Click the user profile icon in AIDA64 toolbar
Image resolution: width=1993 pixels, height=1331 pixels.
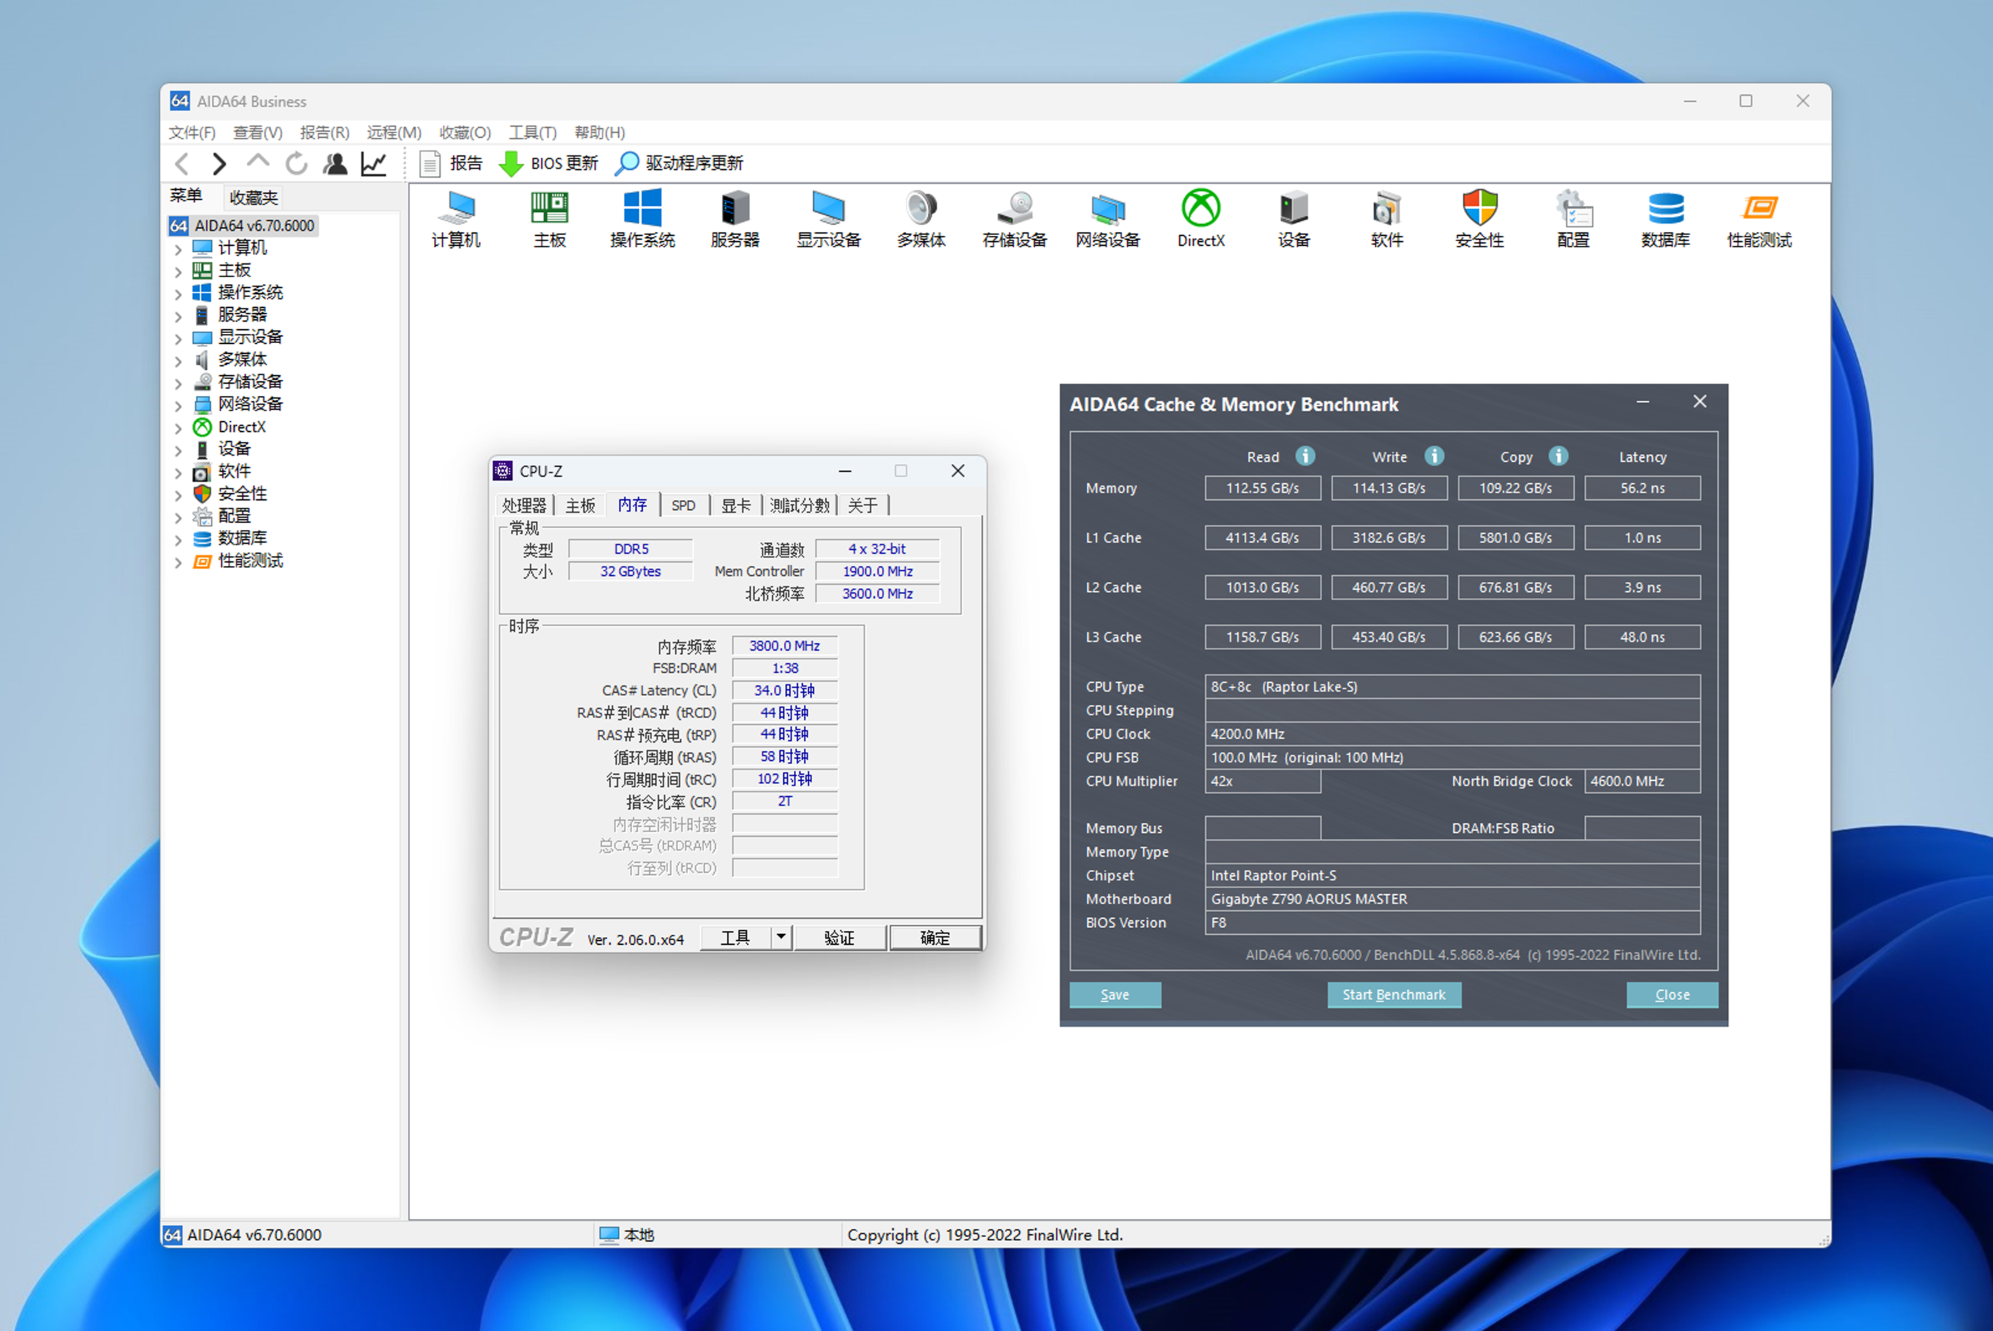coord(335,163)
